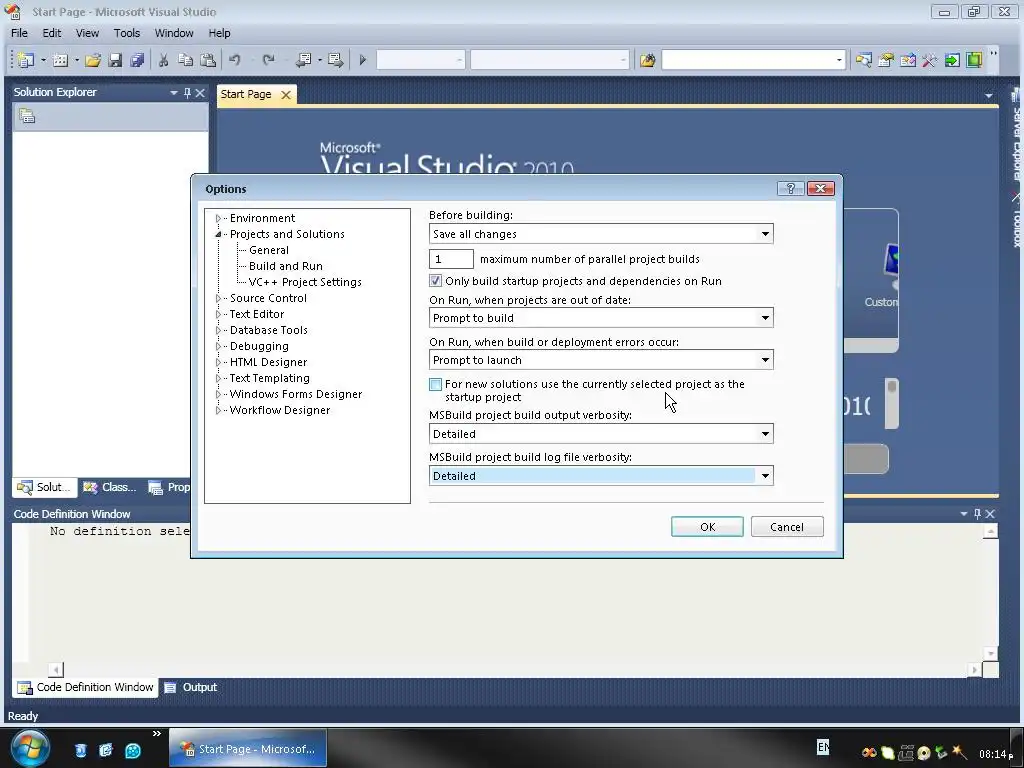Click the Object Browser toolbar icon
1024x768 pixels.
[x=908, y=60]
